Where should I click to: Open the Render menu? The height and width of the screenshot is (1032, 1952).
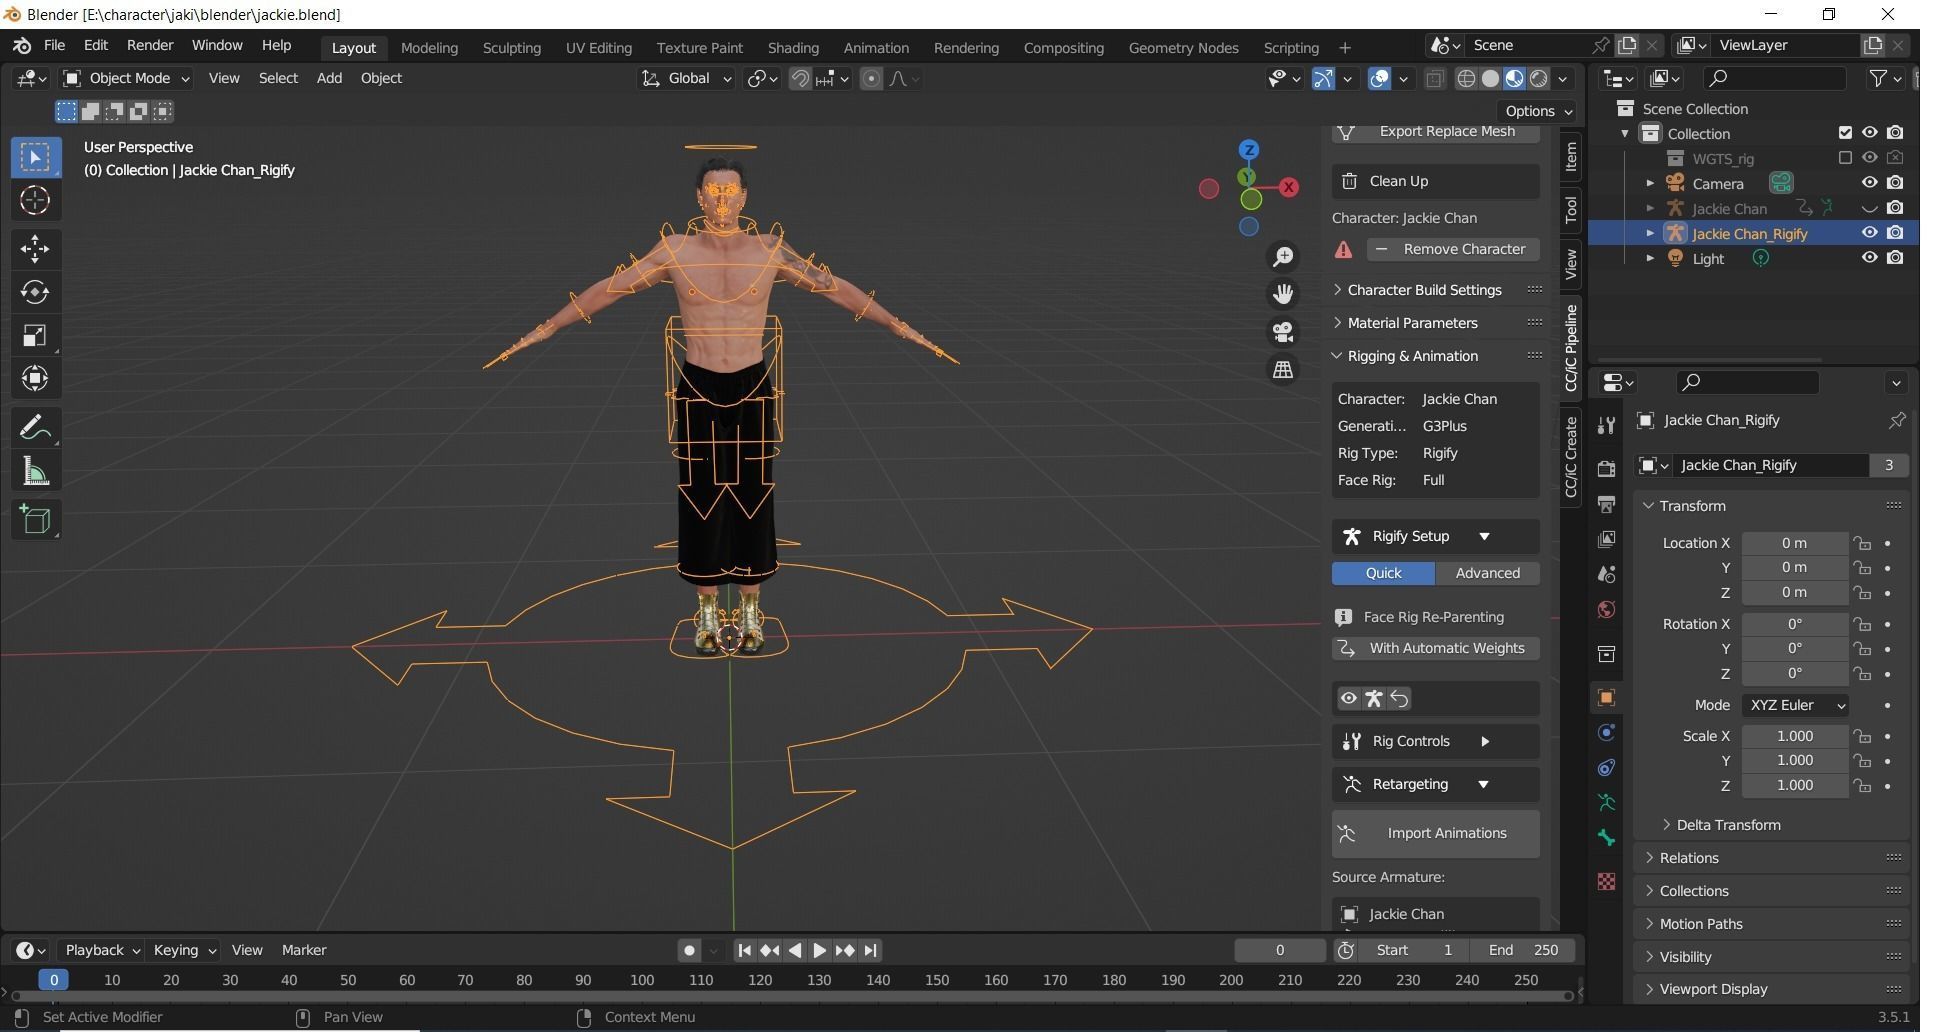150,46
